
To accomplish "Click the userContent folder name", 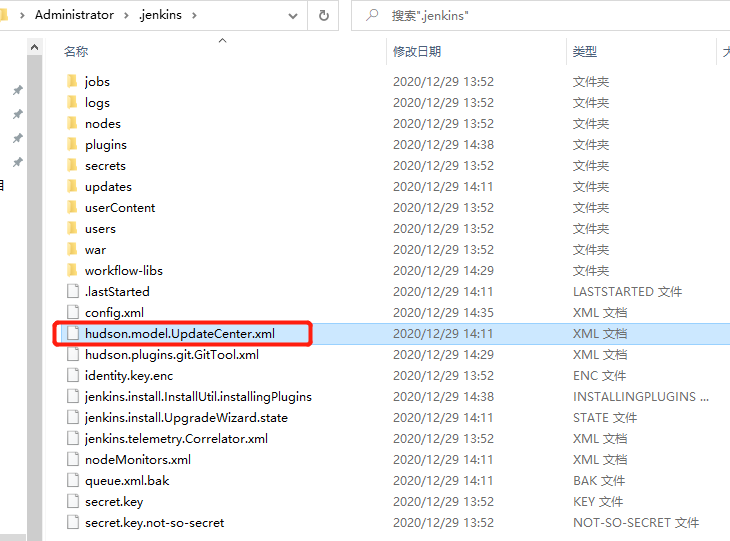I will point(120,208).
